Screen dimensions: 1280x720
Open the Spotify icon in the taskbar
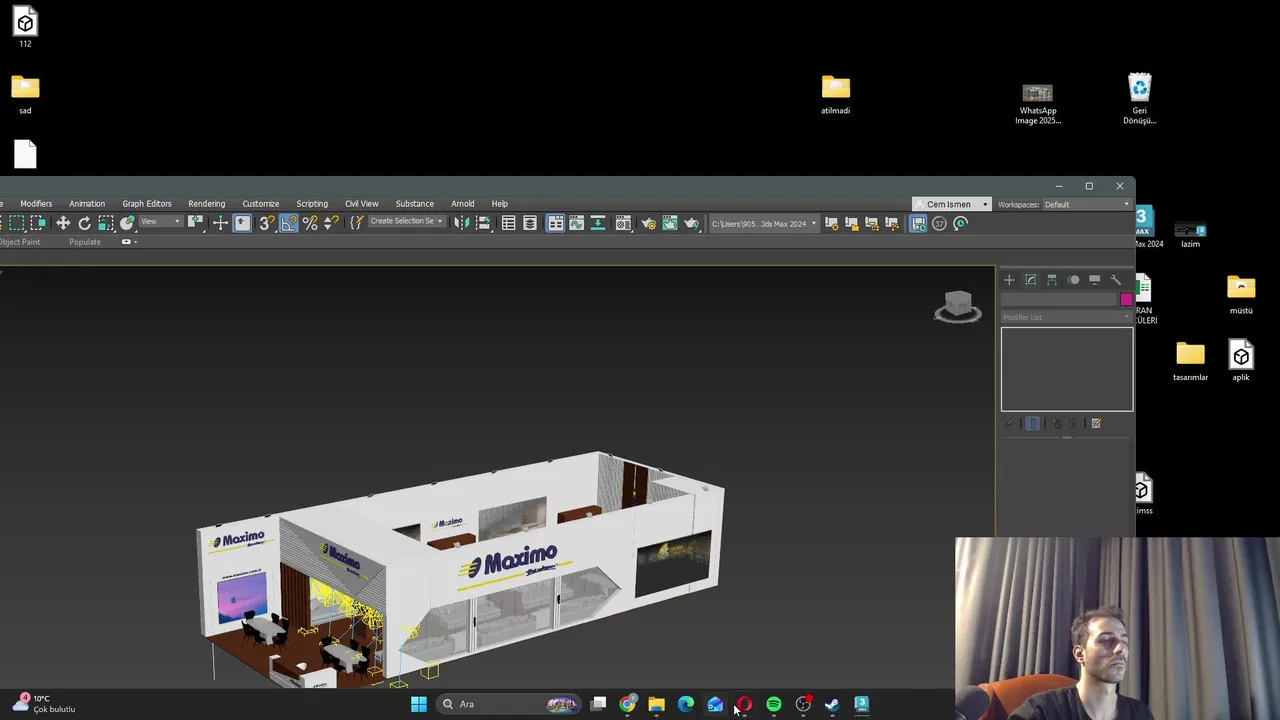tap(774, 704)
